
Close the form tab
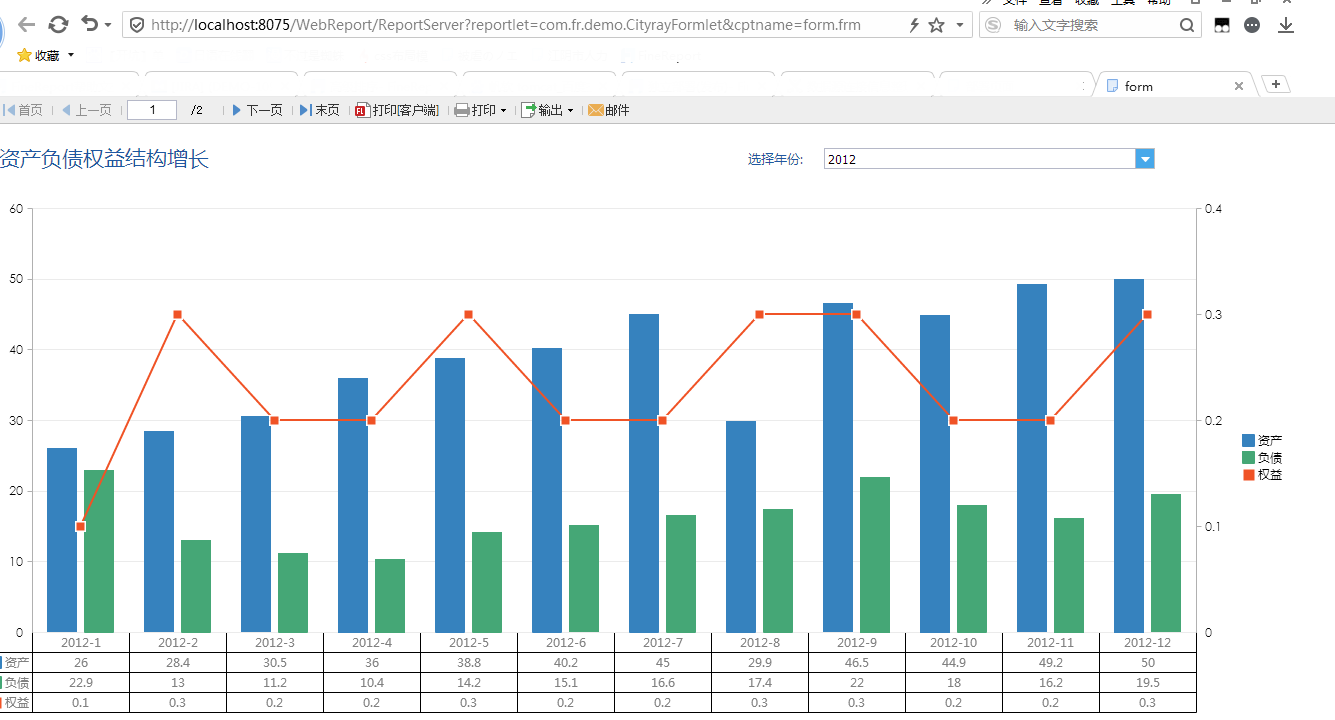pos(1239,86)
